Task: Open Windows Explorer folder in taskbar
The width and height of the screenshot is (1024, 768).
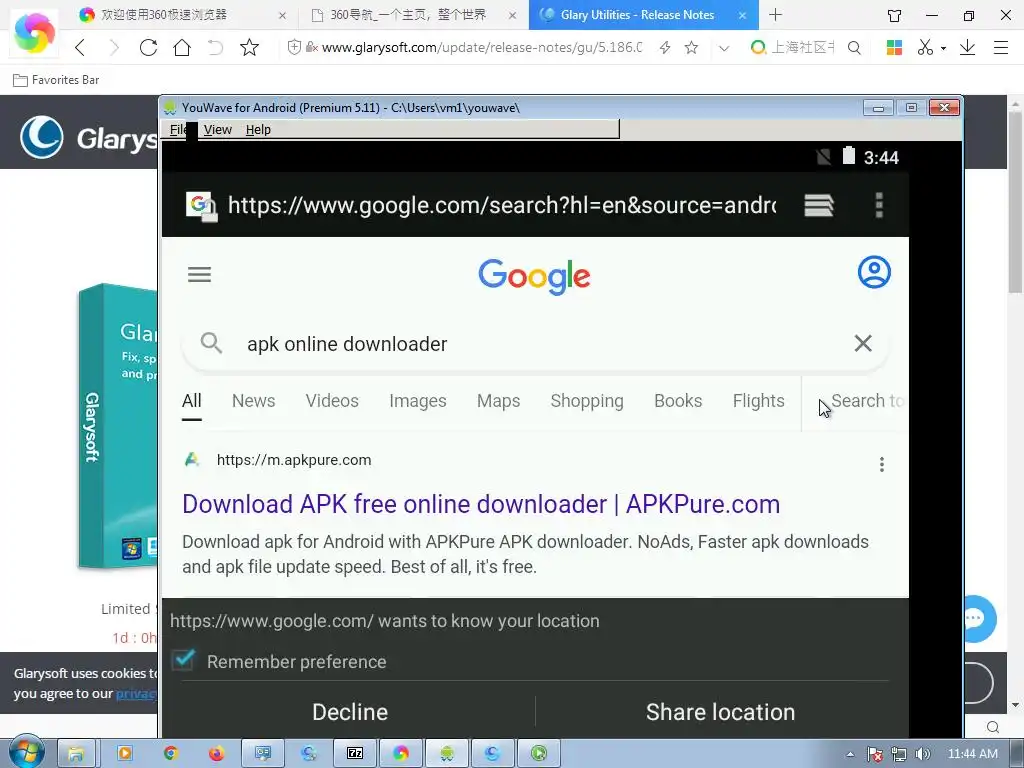Action: (76, 754)
